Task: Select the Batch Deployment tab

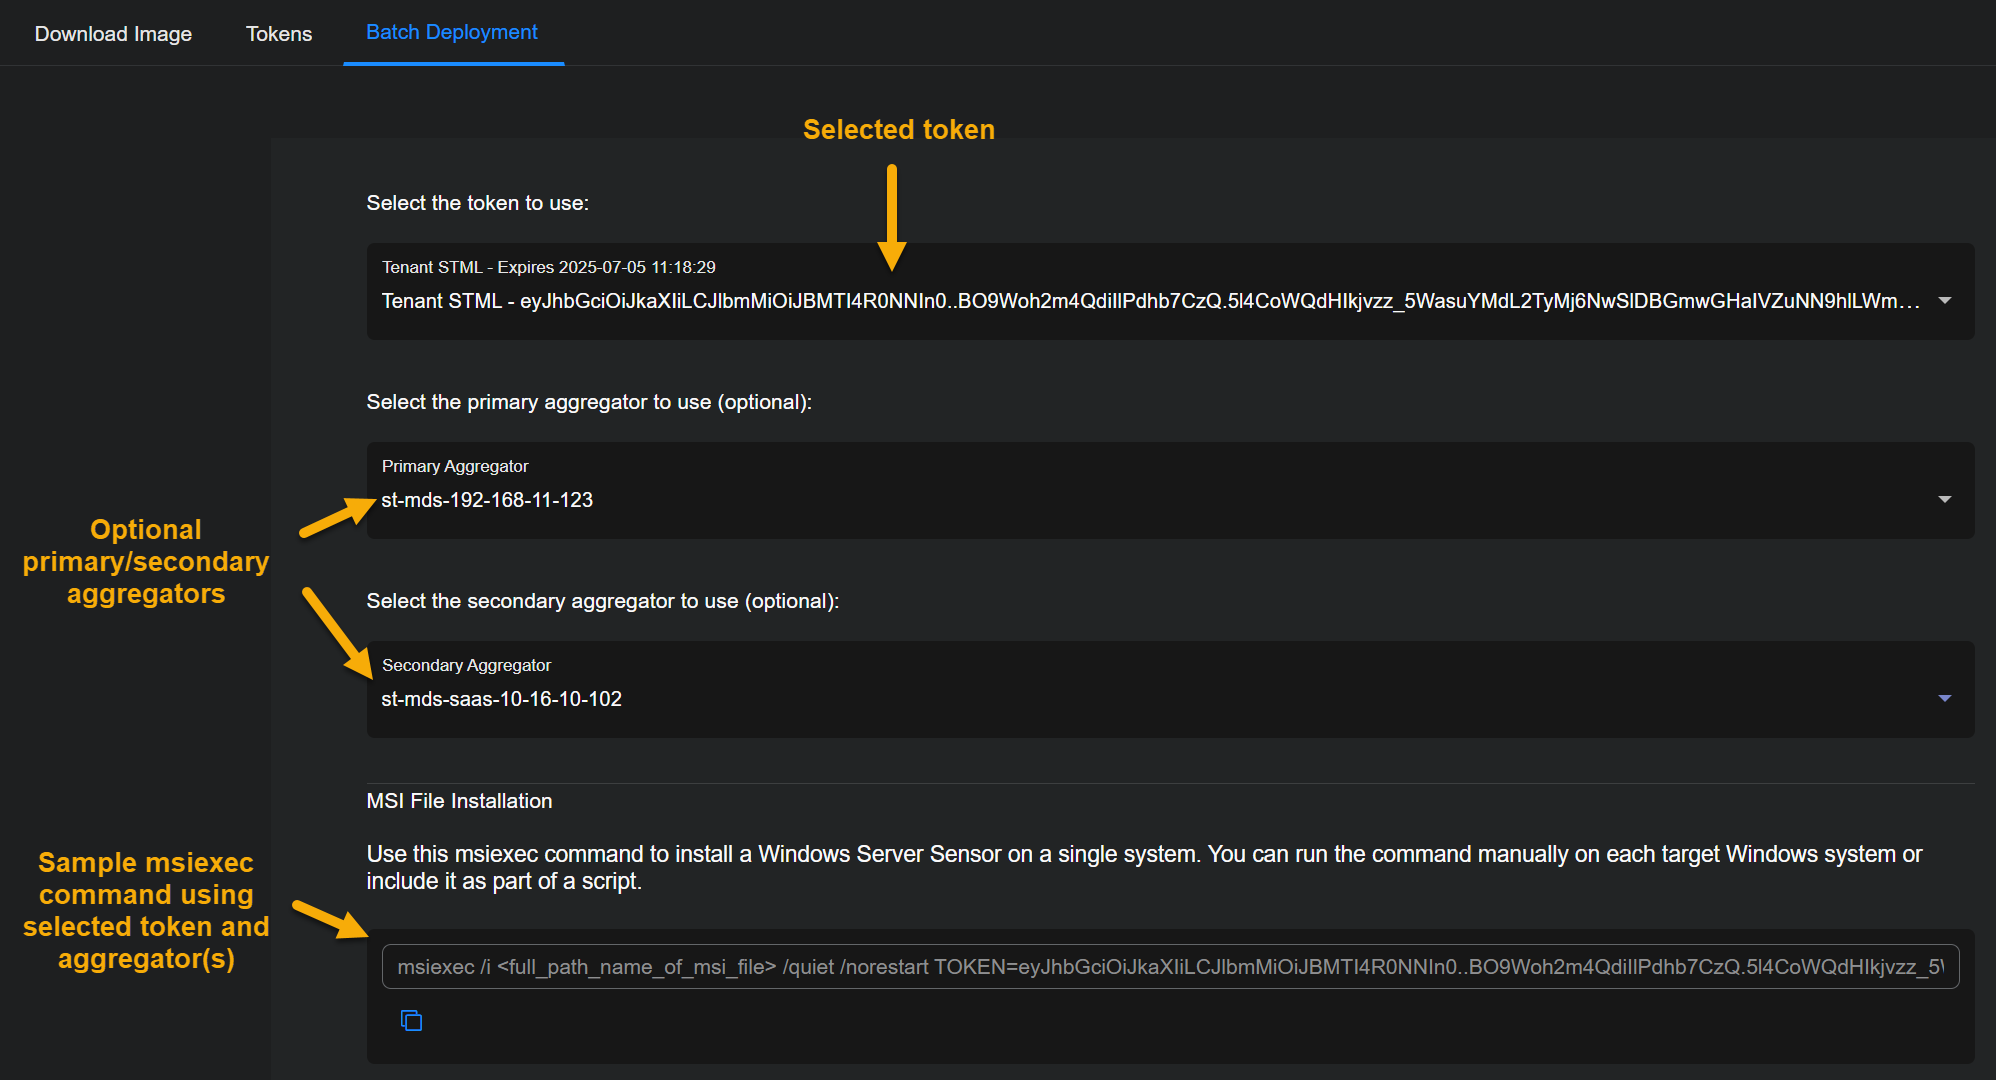Action: point(452,32)
